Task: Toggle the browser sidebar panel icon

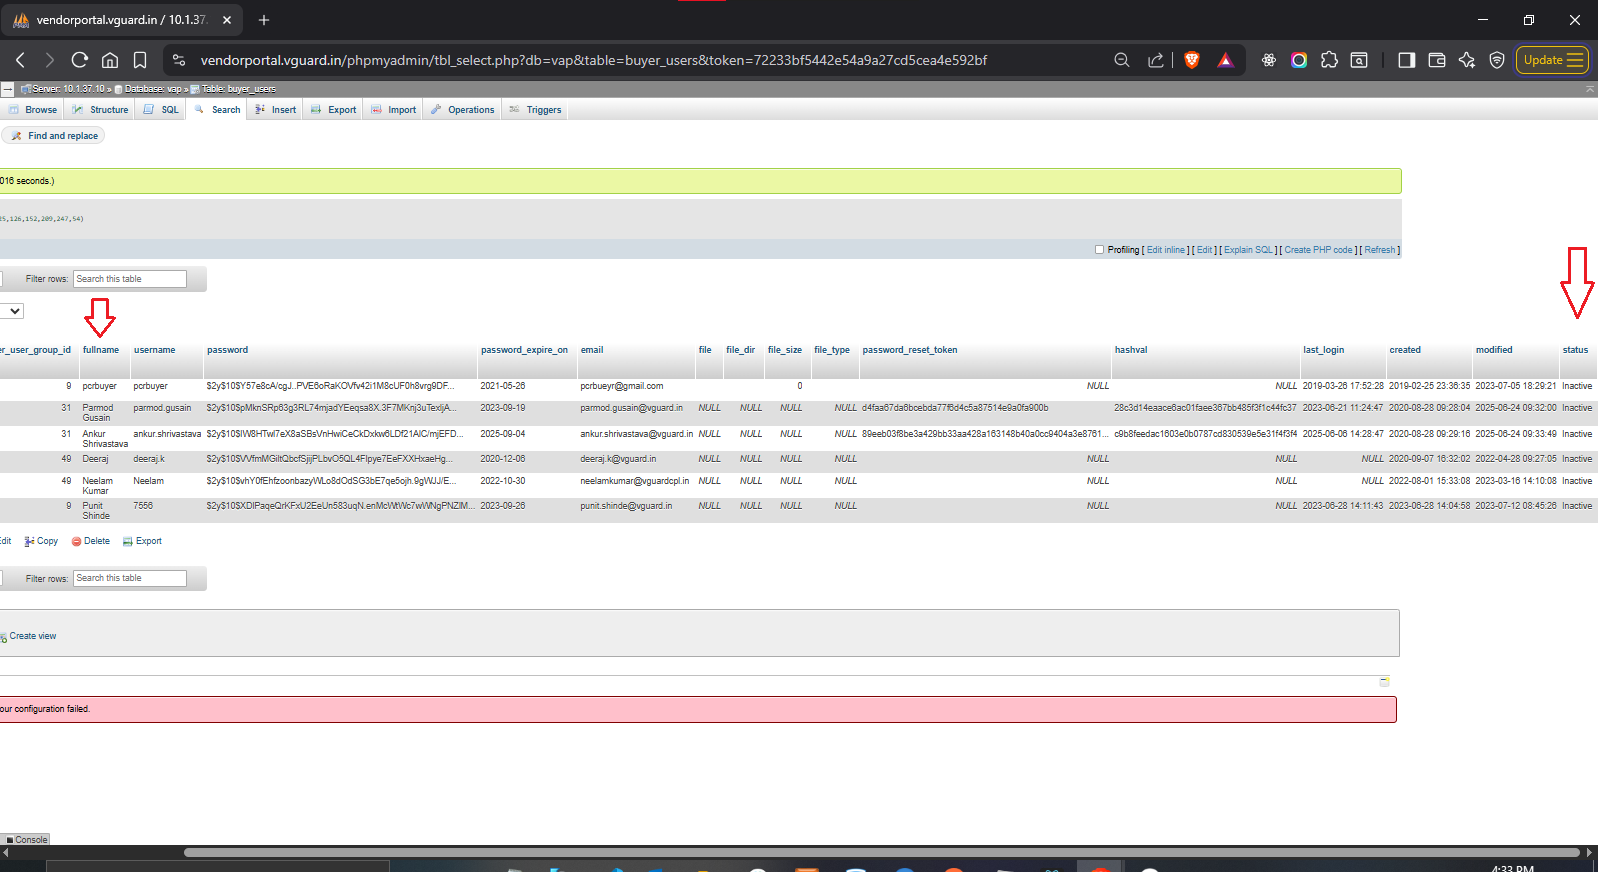Action: [1406, 60]
